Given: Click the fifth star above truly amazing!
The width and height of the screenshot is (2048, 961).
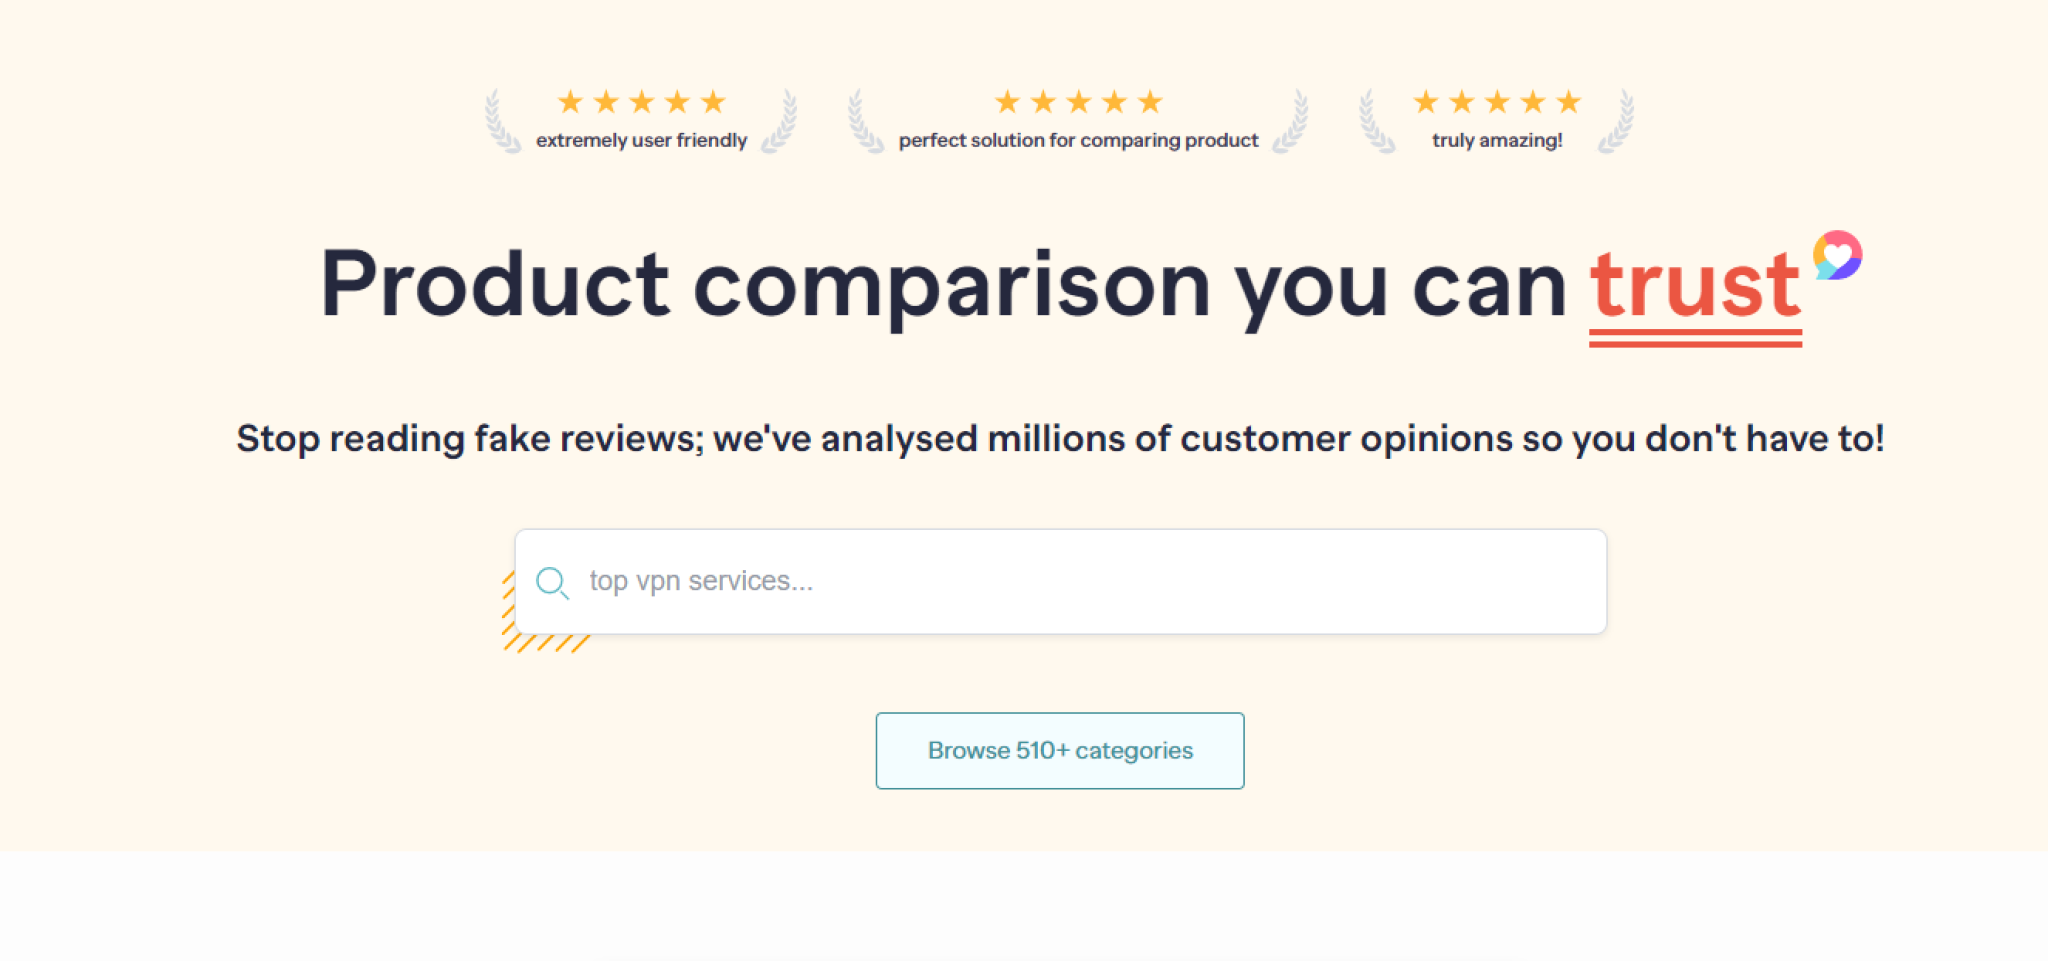Looking at the screenshot, I should click(1568, 100).
